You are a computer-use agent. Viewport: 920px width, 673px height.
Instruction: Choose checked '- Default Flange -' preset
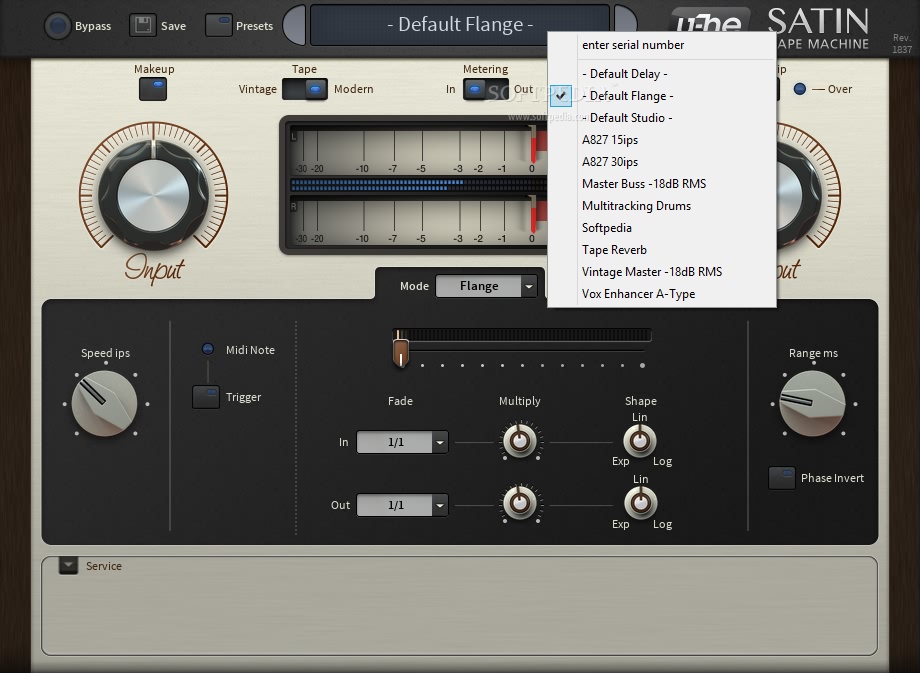click(662, 96)
